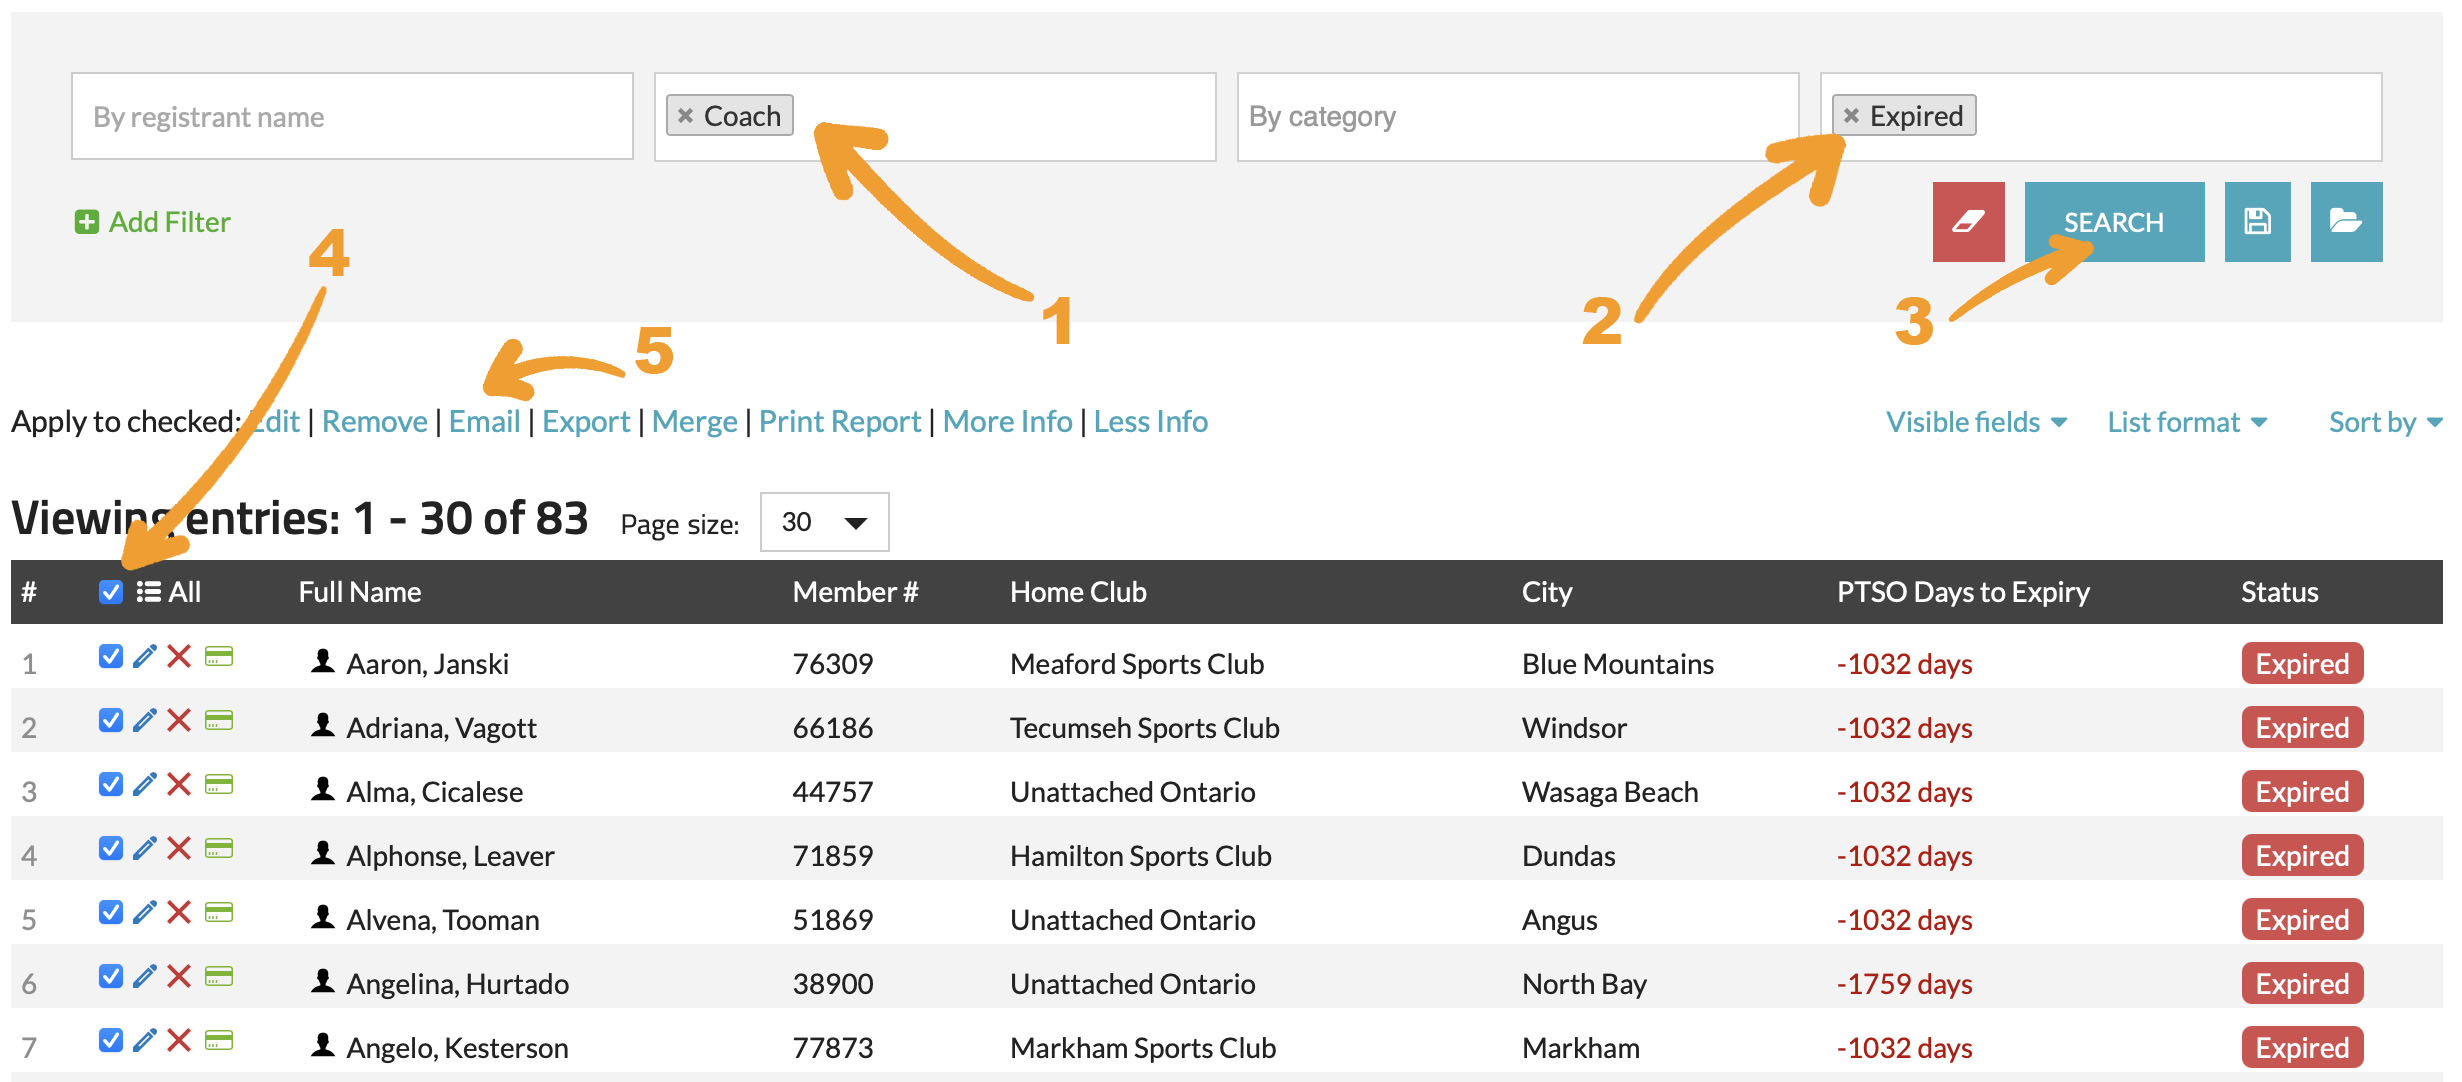Open the List format menu

click(x=2186, y=422)
